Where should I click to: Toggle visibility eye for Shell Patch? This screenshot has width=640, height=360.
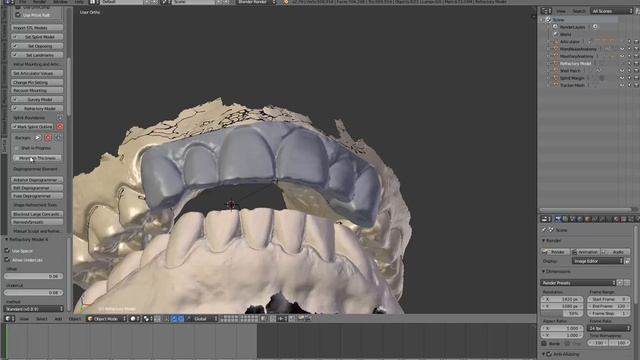click(x=622, y=71)
